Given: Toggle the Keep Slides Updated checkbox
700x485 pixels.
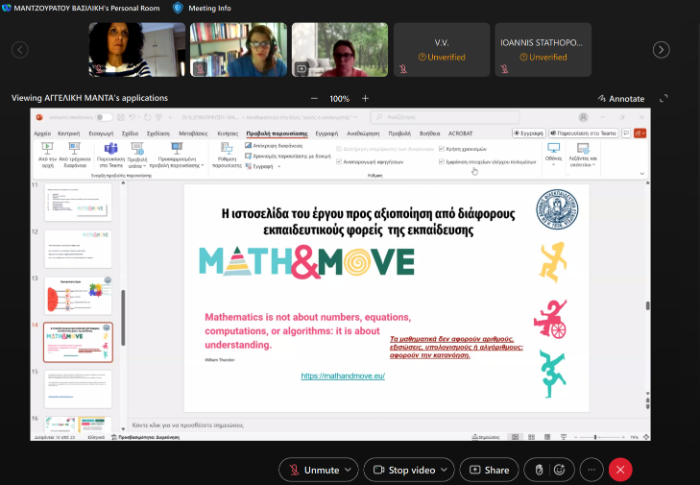Looking at the screenshot, I should [x=339, y=149].
